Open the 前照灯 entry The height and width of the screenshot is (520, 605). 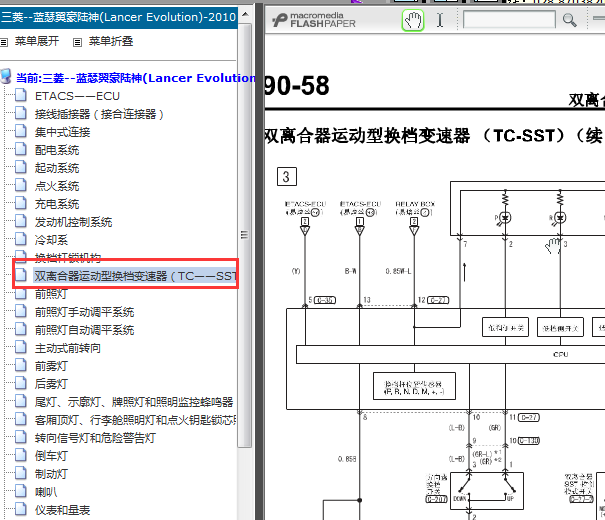(51, 294)
